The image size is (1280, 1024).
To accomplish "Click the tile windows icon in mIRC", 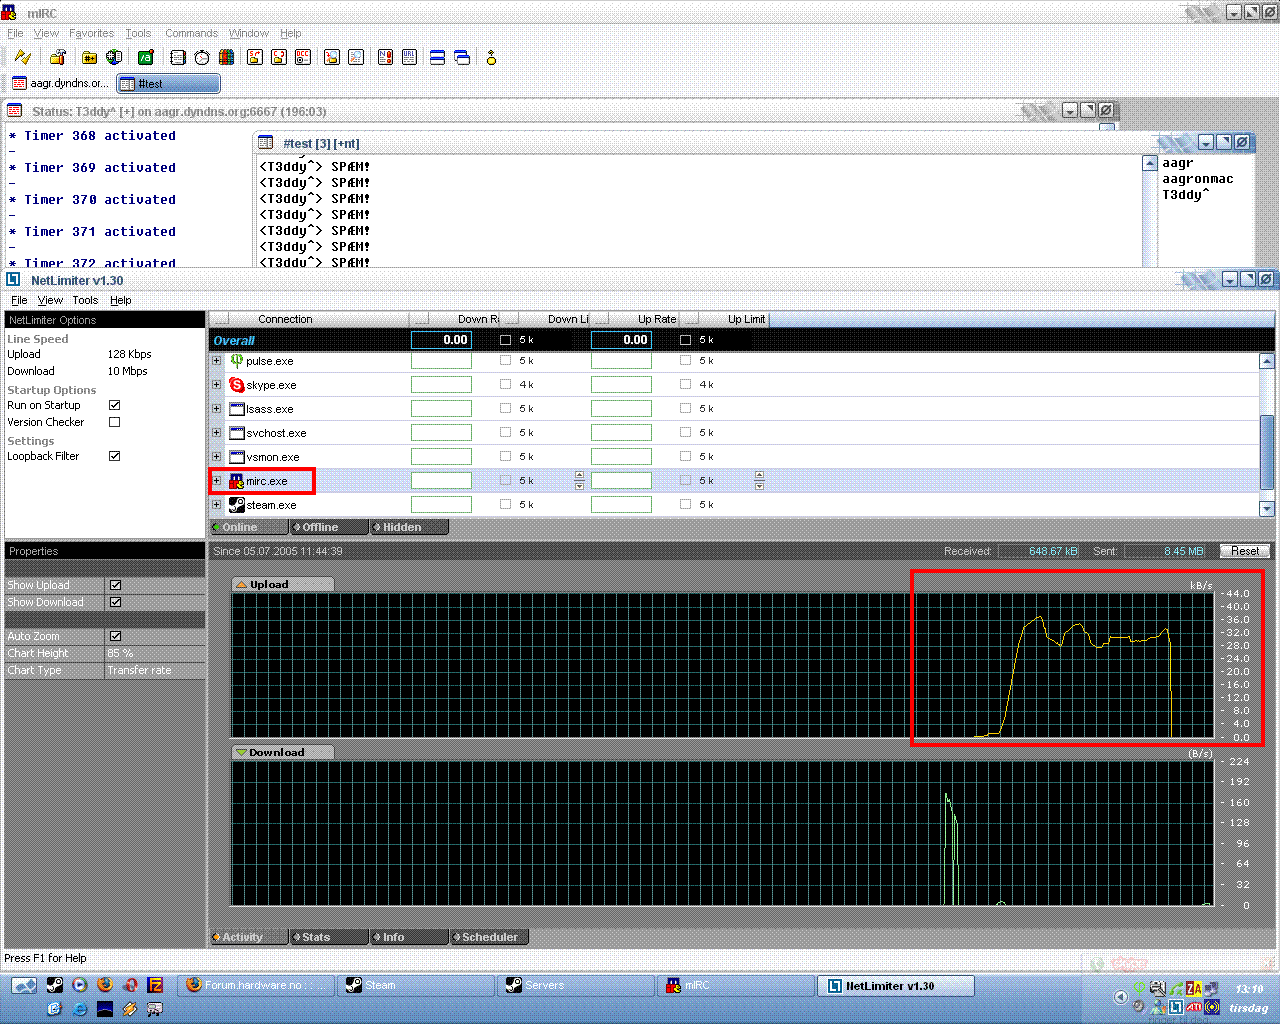I will click(438, 57).
